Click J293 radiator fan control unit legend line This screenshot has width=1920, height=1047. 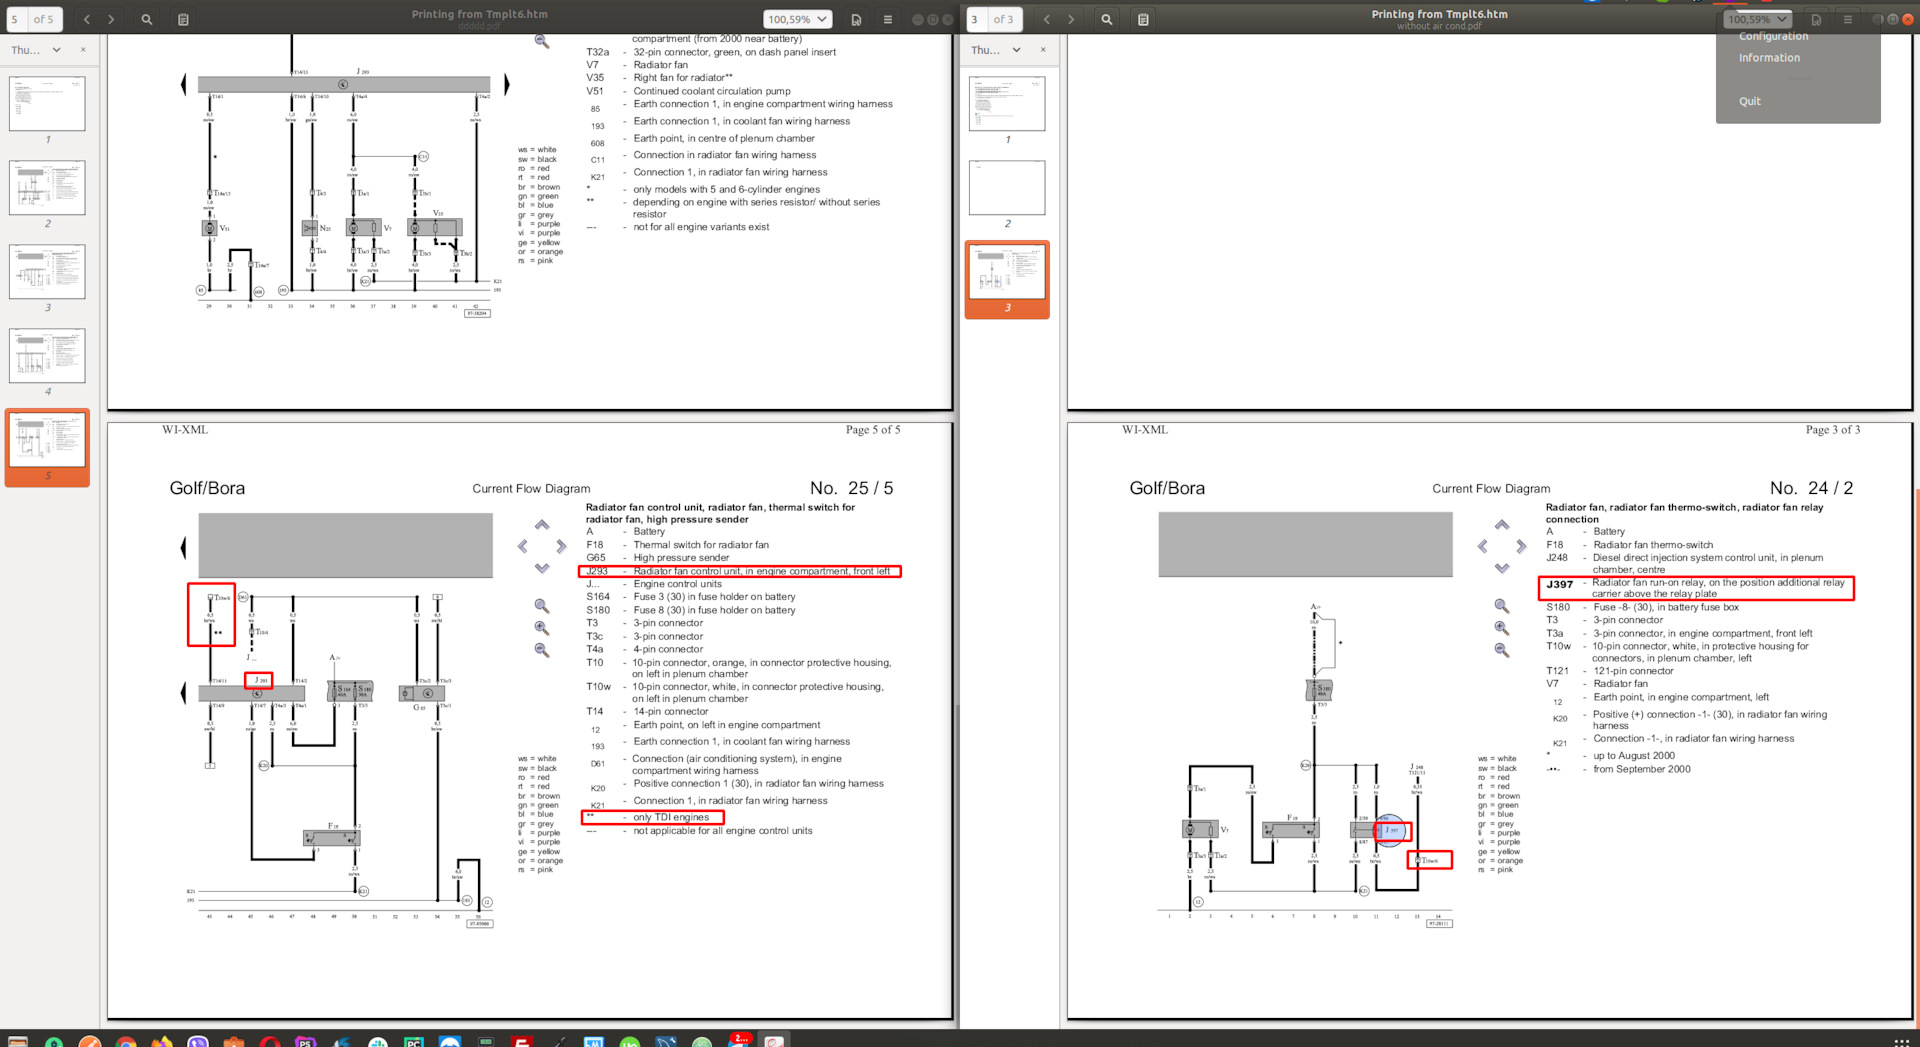pos(739,571)
